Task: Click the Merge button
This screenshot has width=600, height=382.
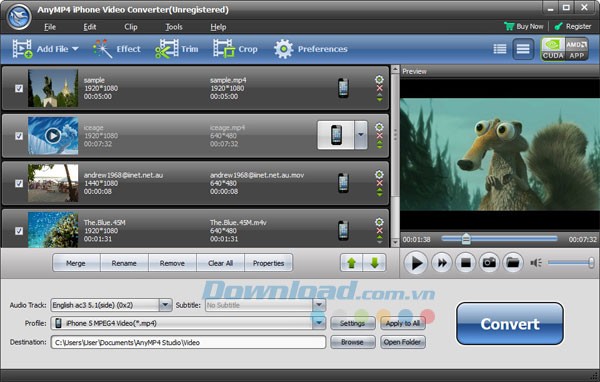Action: coord(76,263)
